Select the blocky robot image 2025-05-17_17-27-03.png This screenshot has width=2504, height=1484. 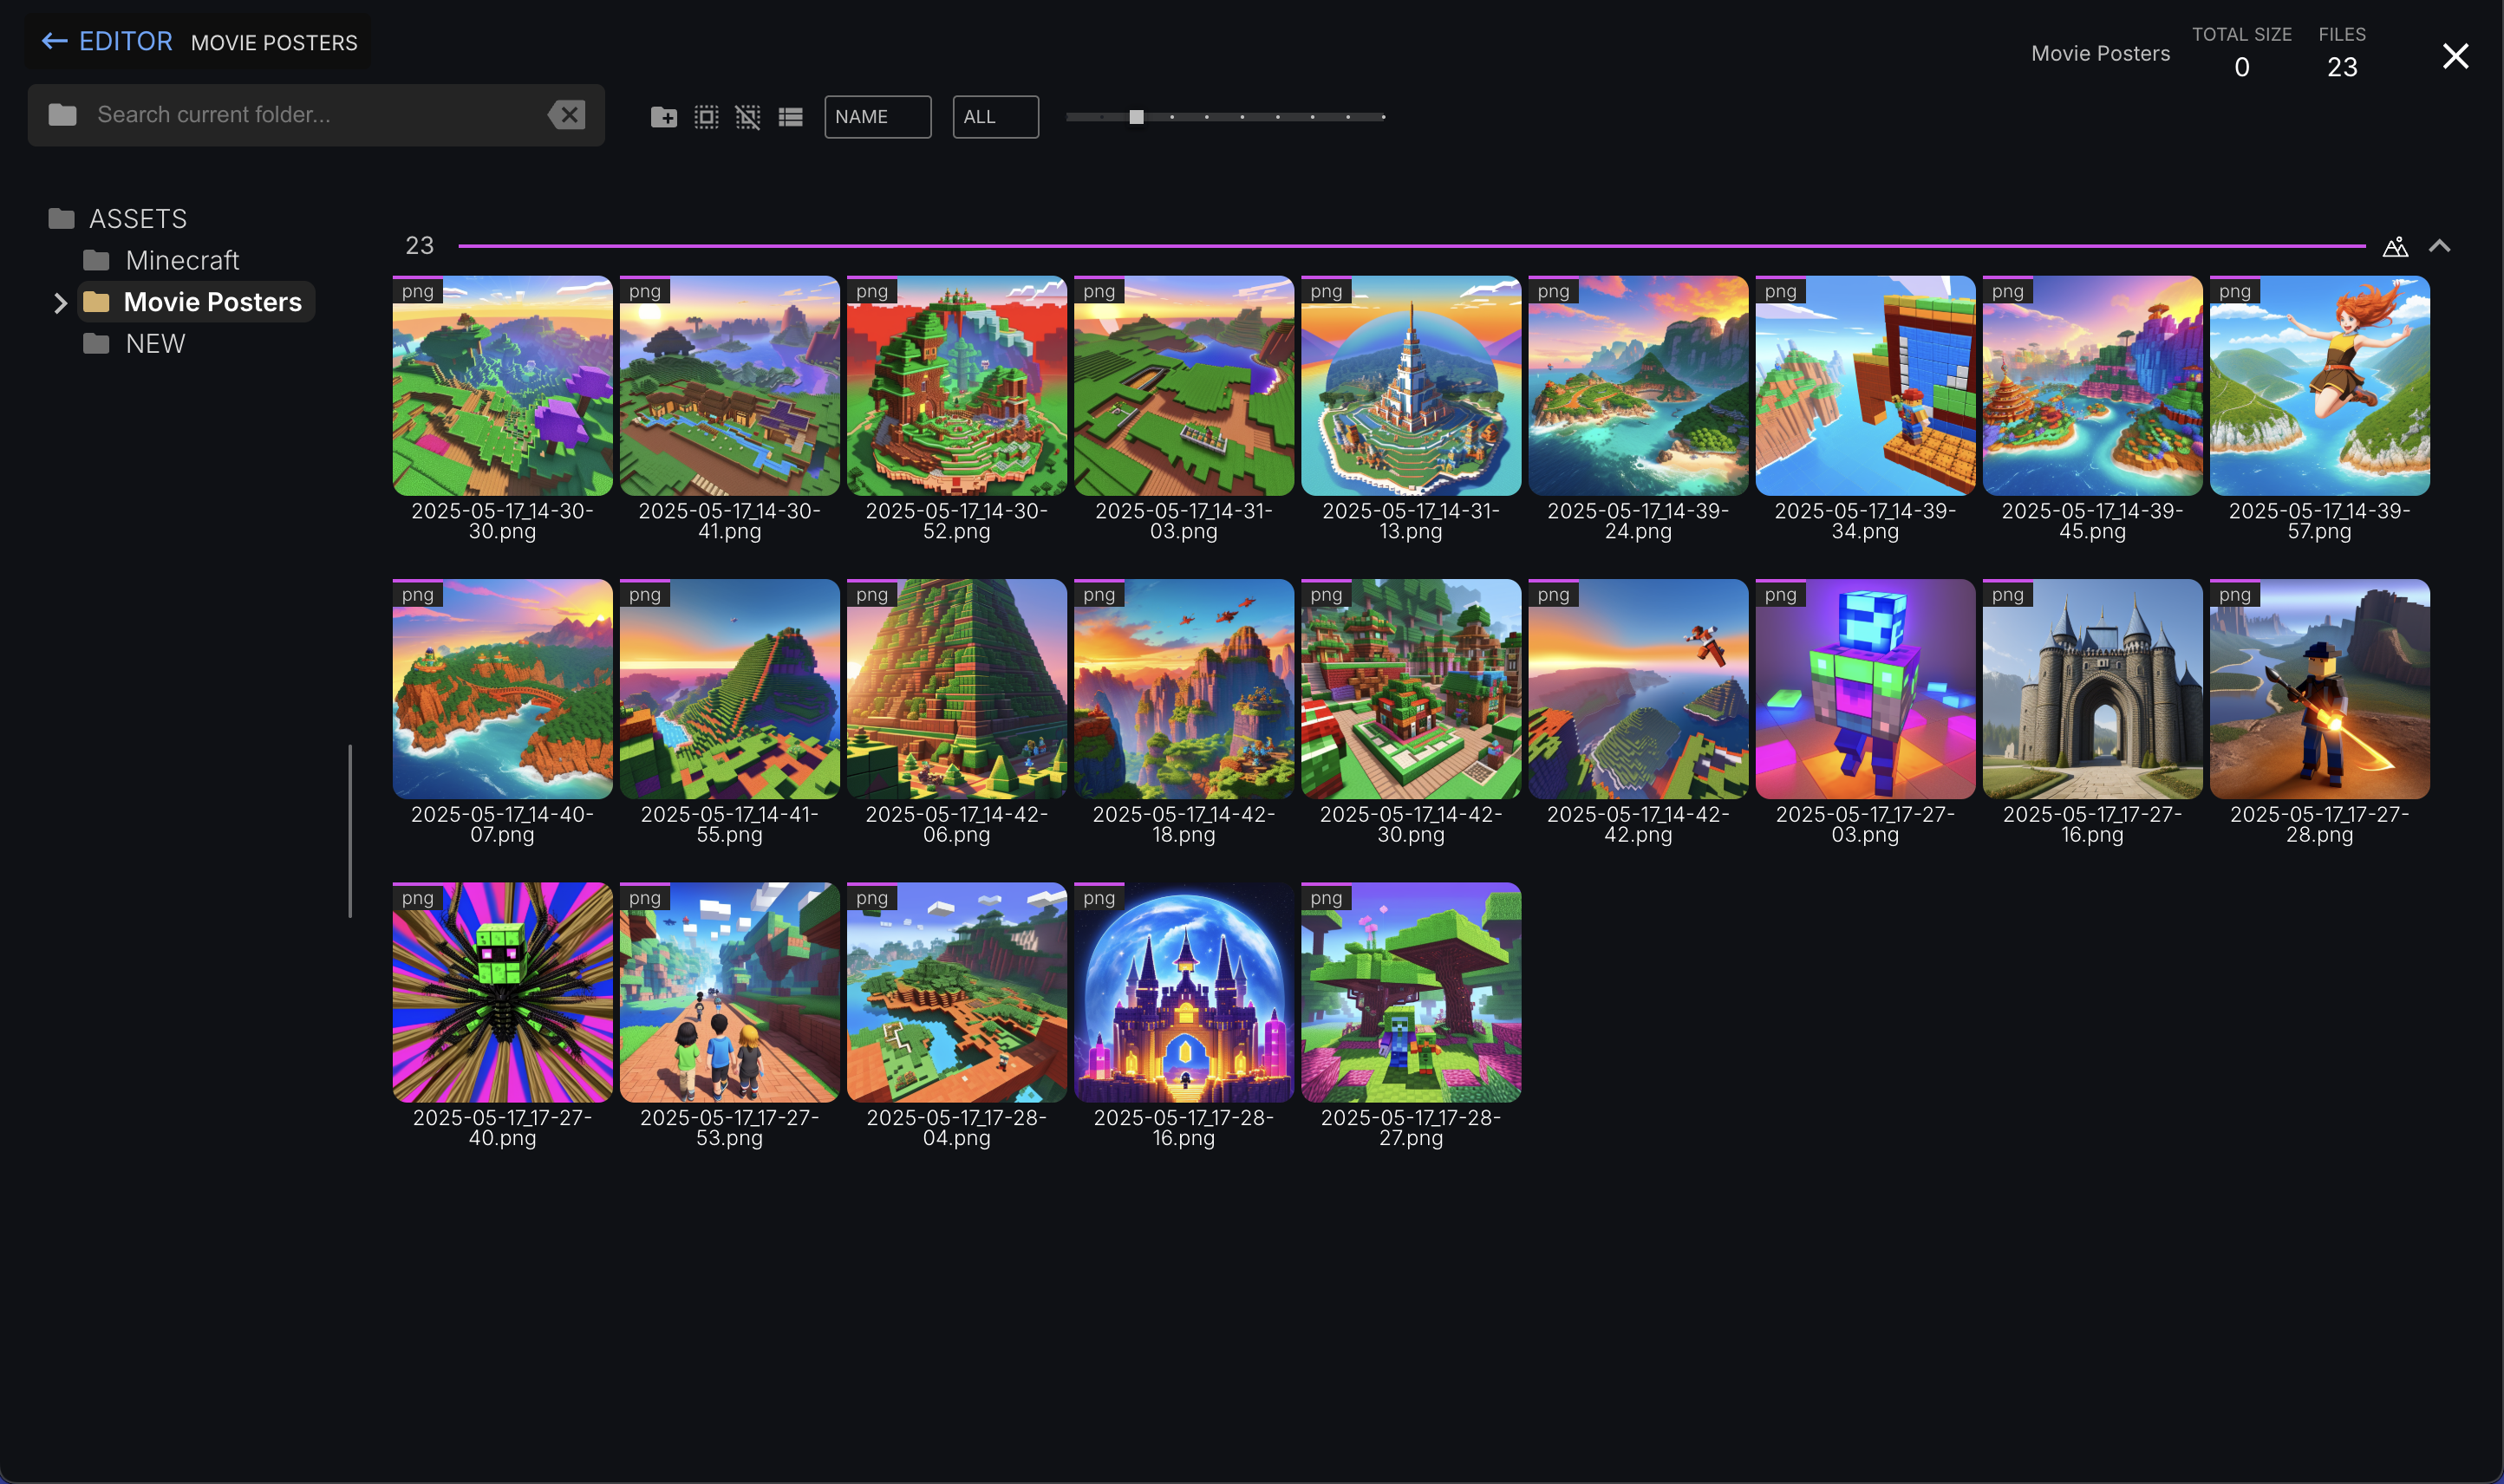(x=1865, y=689)
